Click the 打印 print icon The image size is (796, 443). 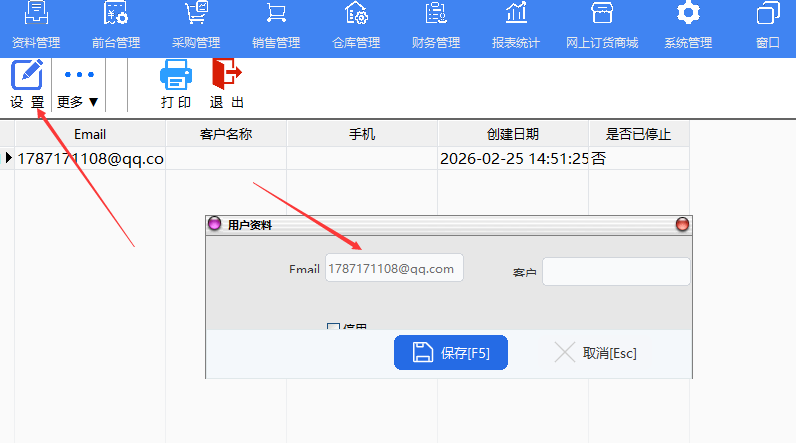pos(176,84)
